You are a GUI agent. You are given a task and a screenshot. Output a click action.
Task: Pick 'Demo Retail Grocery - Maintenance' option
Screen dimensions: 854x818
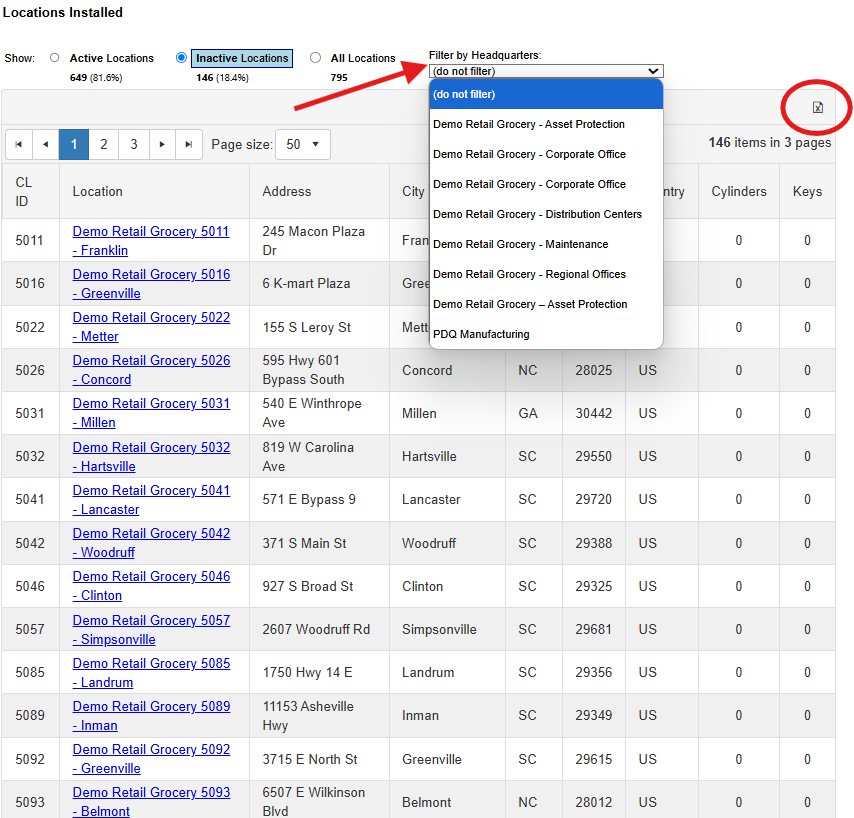546,244
